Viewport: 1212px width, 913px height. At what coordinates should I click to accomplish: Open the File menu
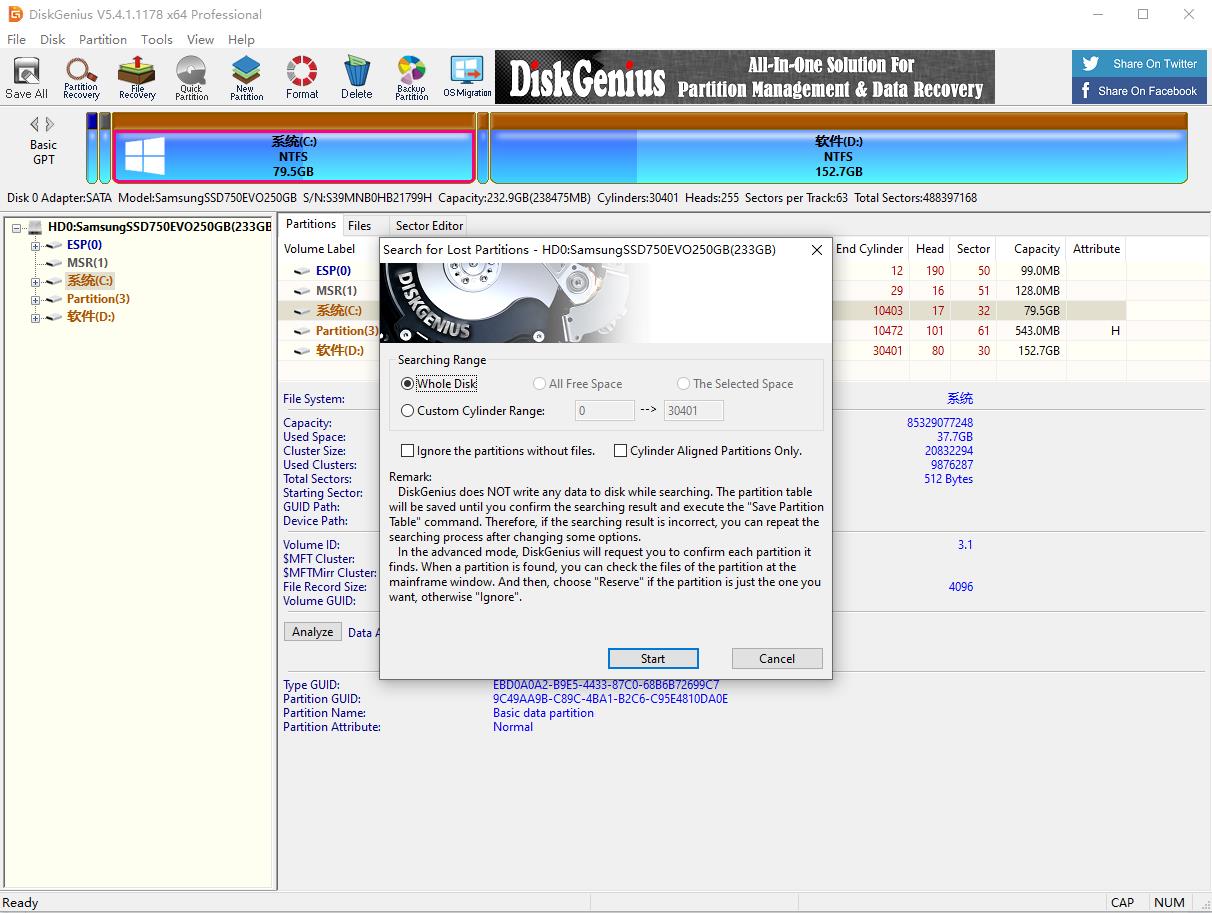pyautogui.click(x=17, y=39)
